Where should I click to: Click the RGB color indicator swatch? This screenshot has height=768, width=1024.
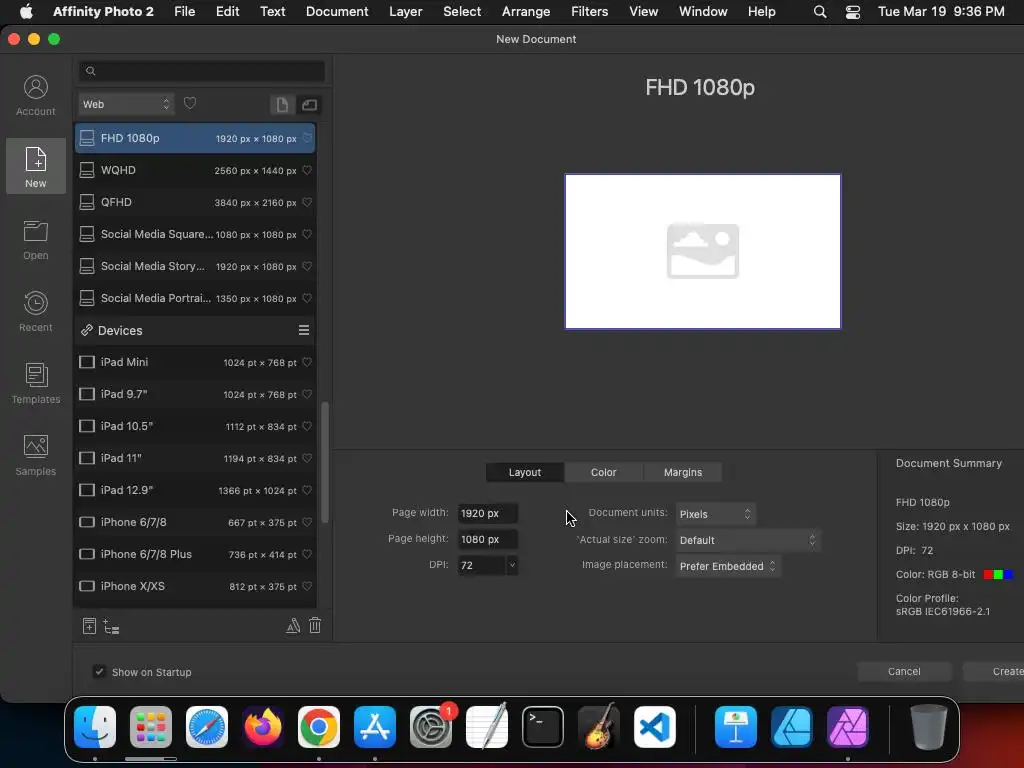point(998,575)
